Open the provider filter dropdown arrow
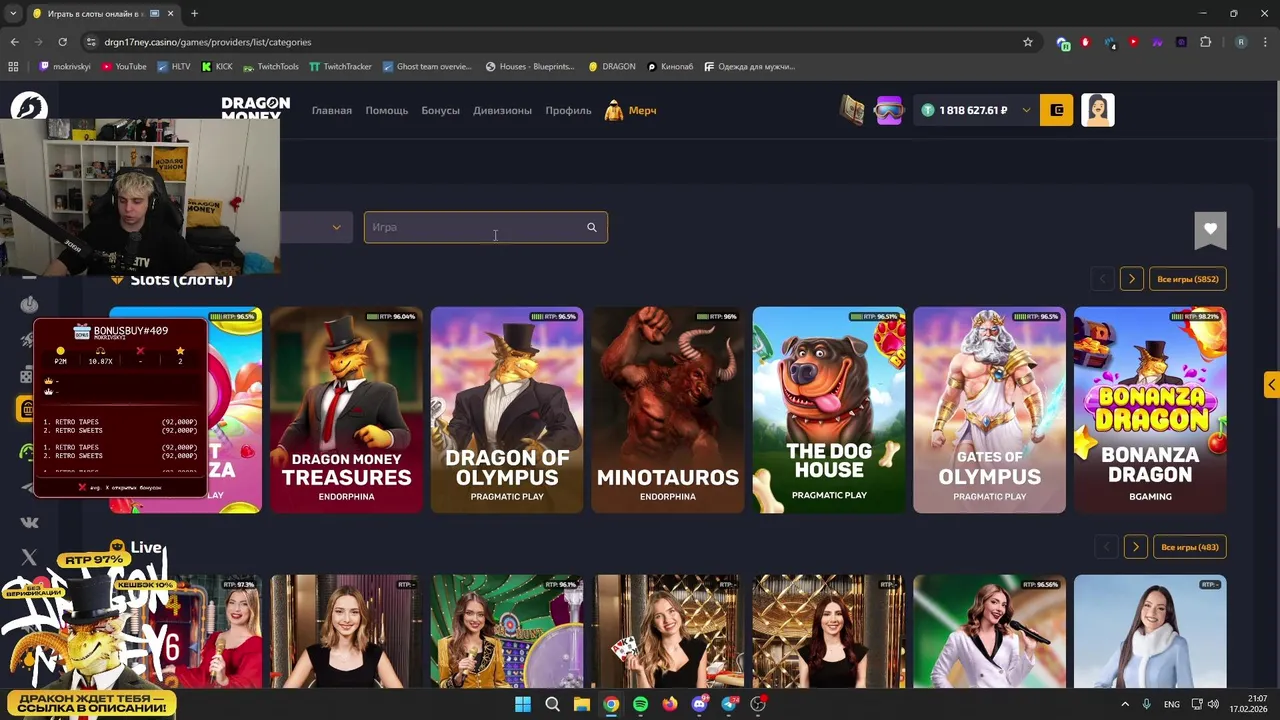 336,227
